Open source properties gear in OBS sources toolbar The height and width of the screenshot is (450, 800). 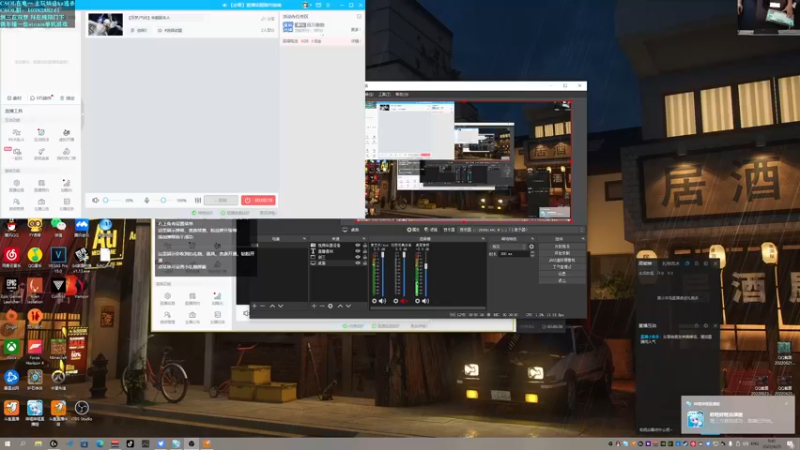[330, 306]
